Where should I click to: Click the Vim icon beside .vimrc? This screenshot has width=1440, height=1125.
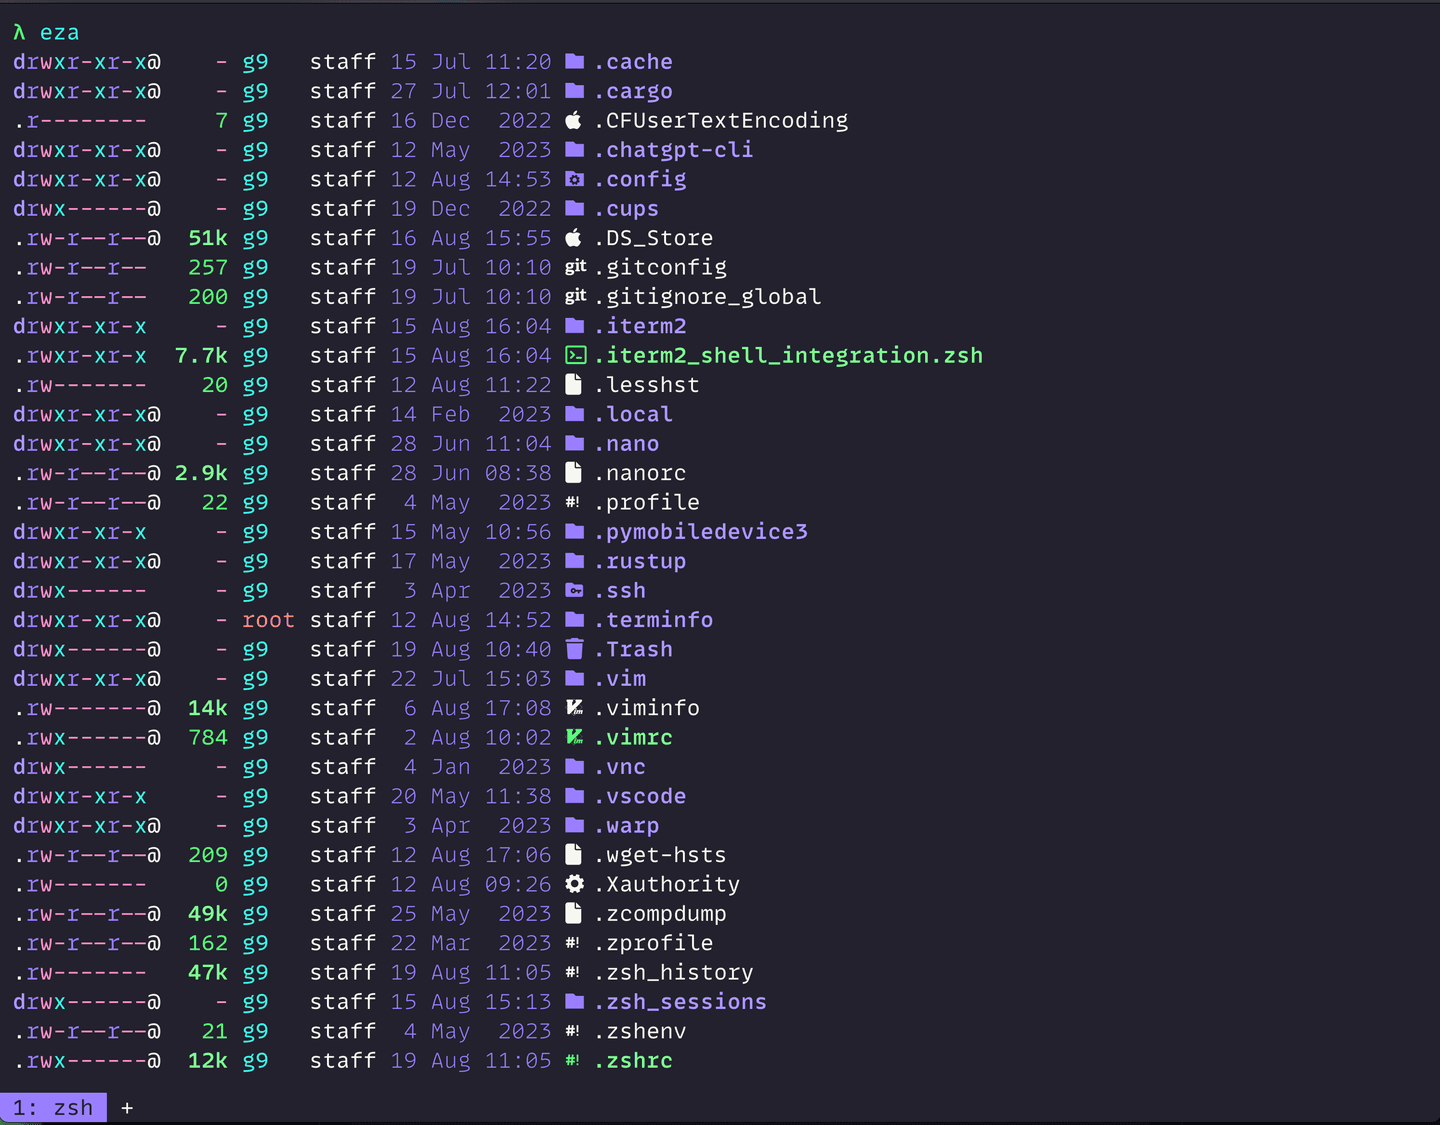[x=574, y=737]
